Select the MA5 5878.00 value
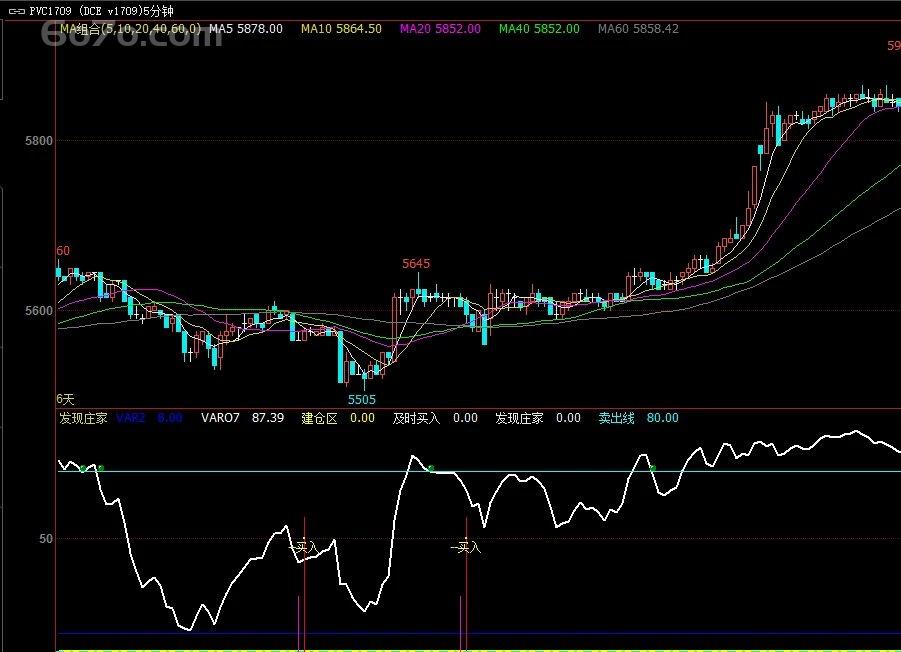Screen dimensions: 901x652 point(246,29)
